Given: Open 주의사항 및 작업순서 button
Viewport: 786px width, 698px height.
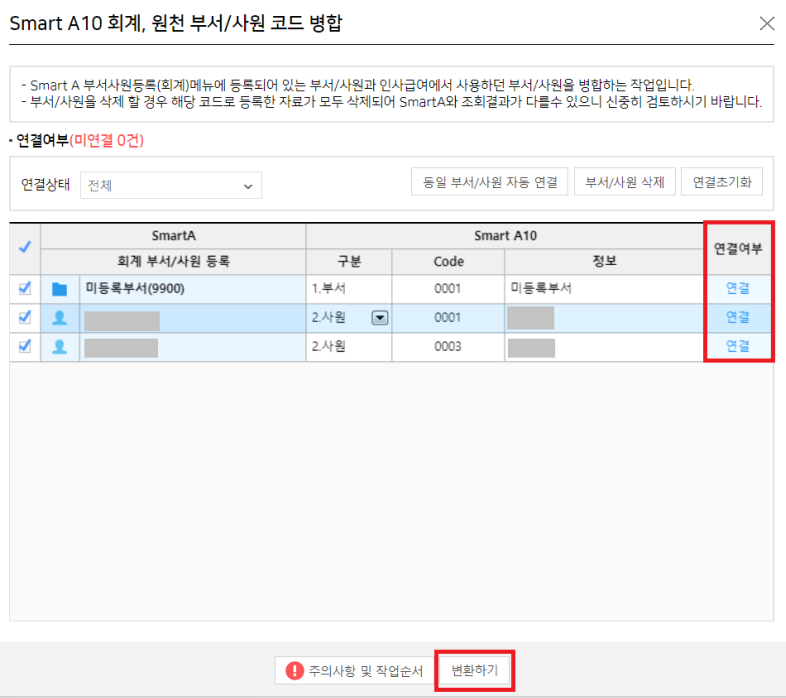Looking at the screenshot, I should (355, 670).
